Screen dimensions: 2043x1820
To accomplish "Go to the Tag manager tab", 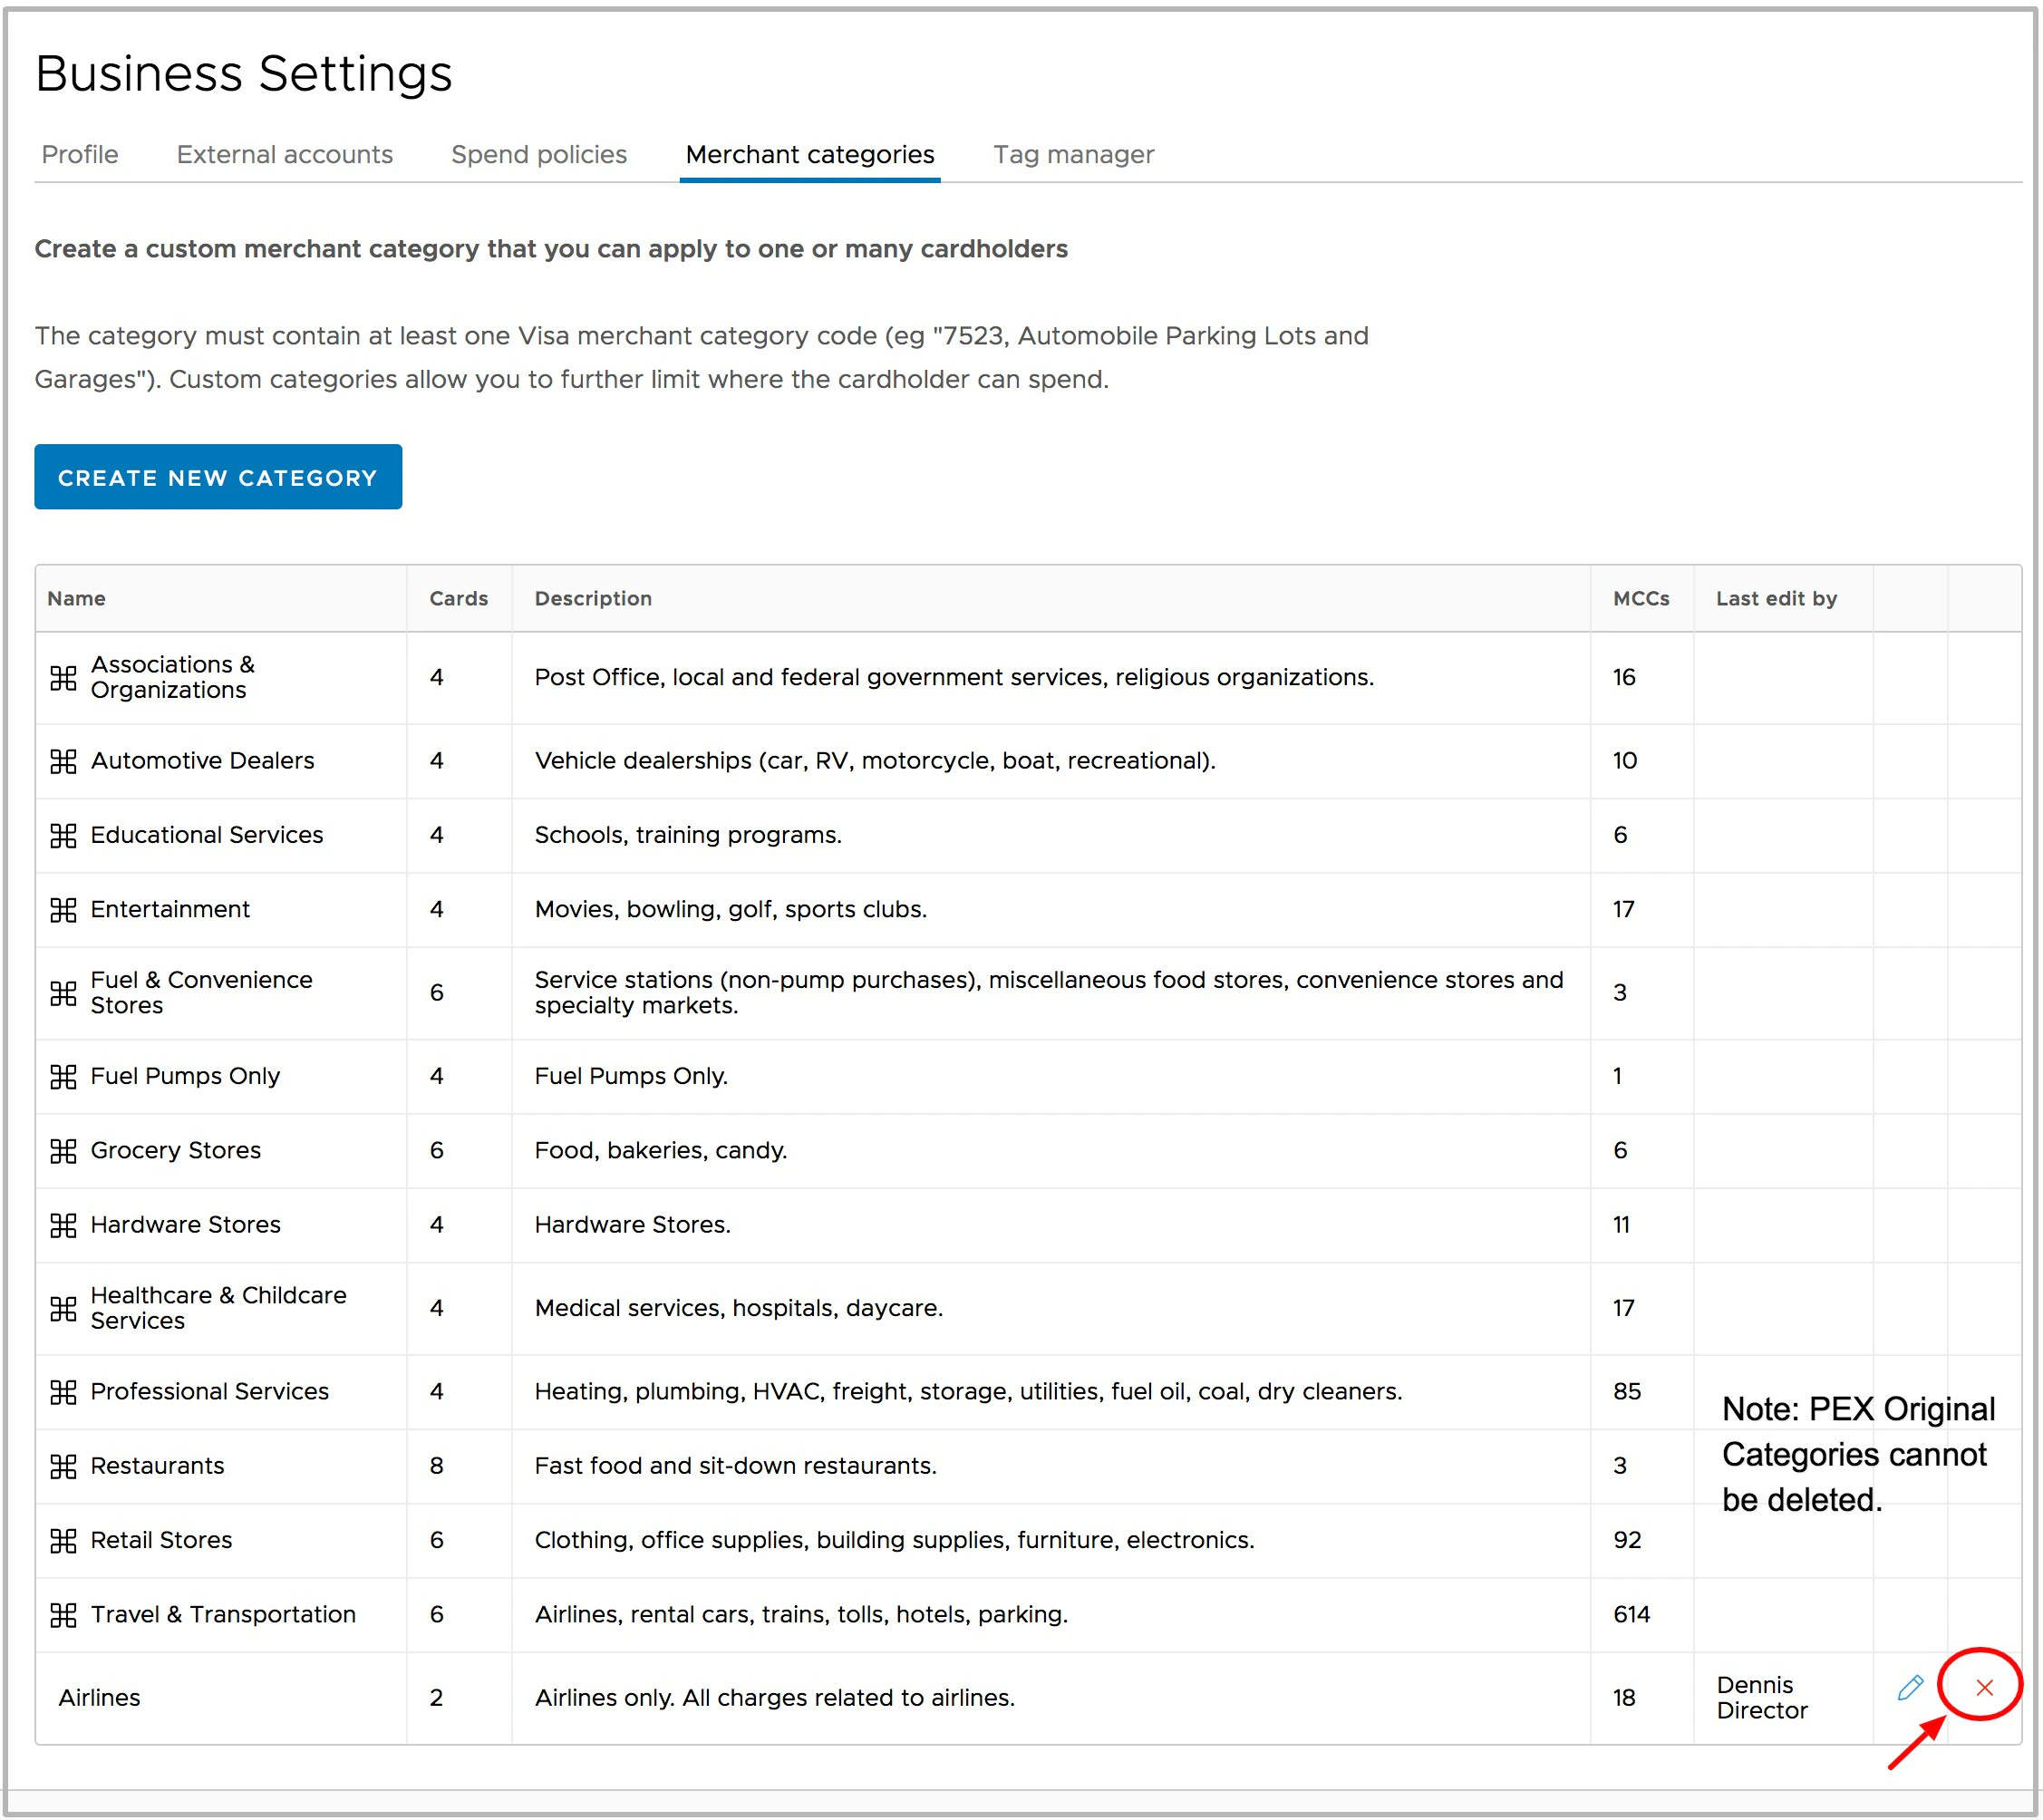I will [x=1073, y=154].
